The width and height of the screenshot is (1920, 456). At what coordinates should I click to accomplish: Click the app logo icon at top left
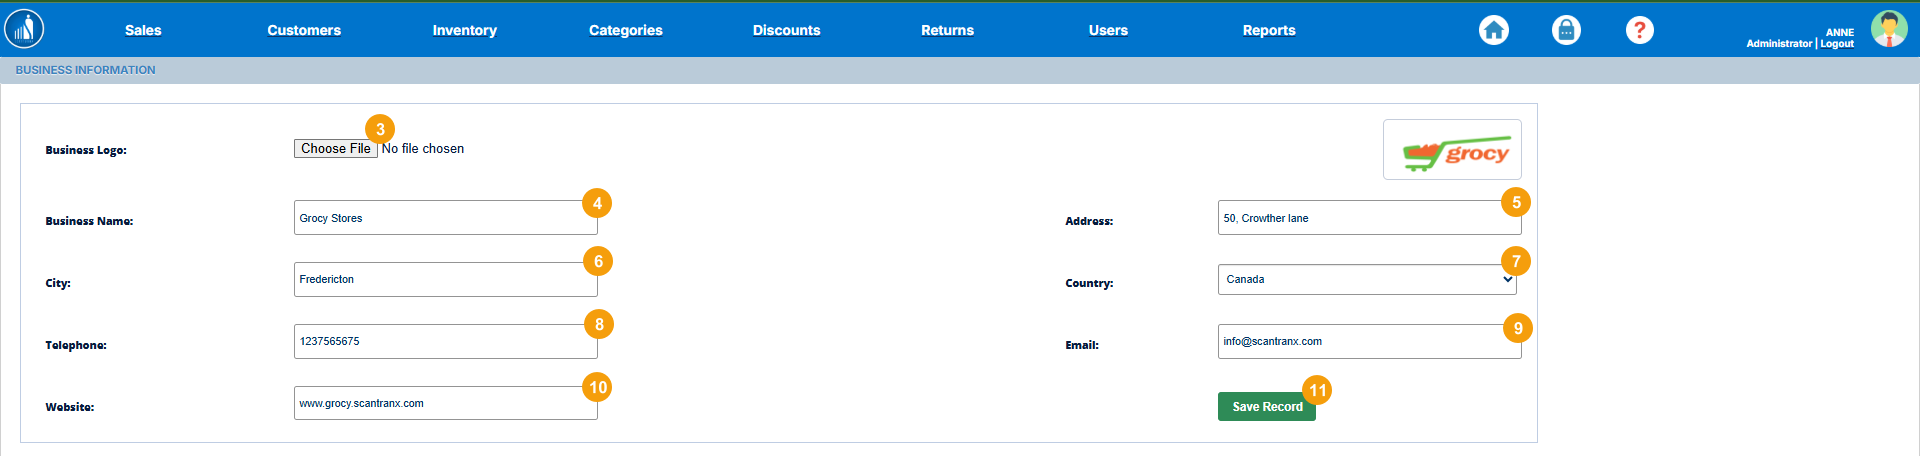[x=24, y=29]
